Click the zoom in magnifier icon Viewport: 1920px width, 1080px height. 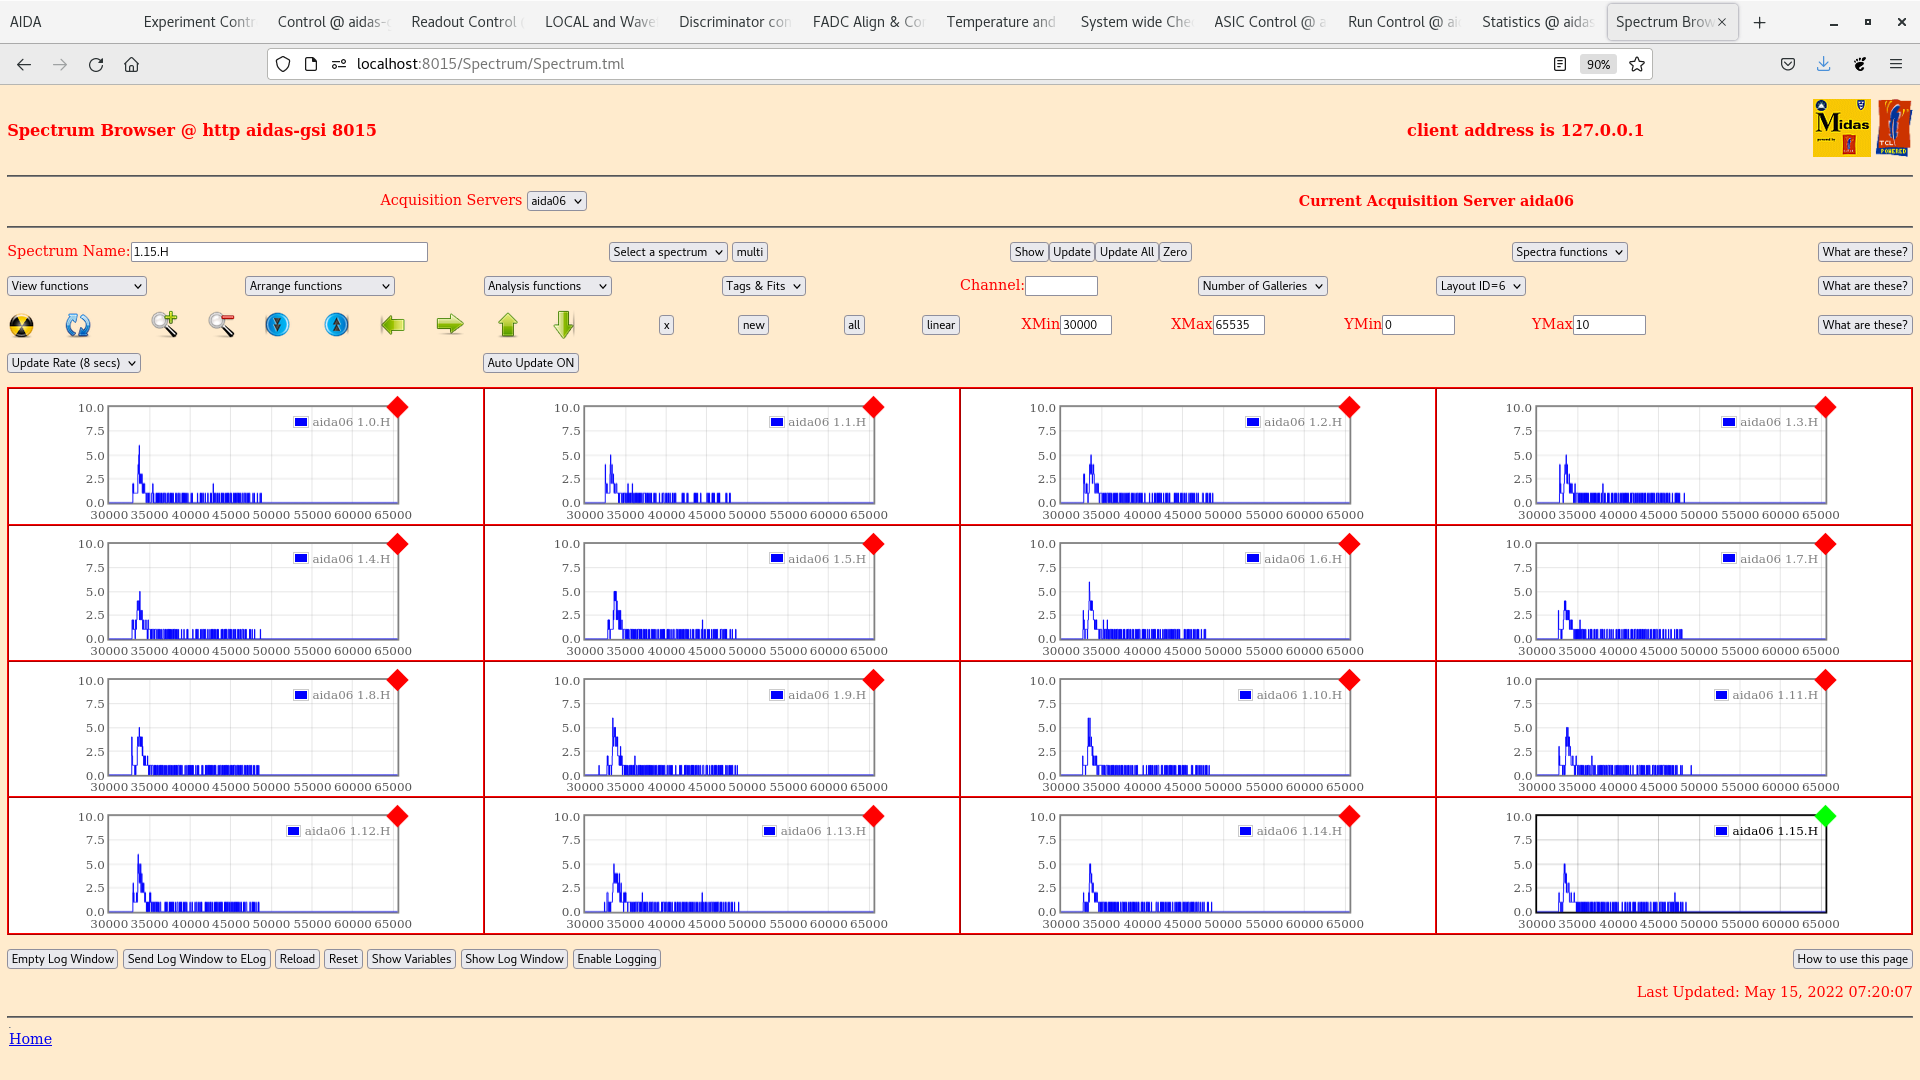tap(165, 324)
